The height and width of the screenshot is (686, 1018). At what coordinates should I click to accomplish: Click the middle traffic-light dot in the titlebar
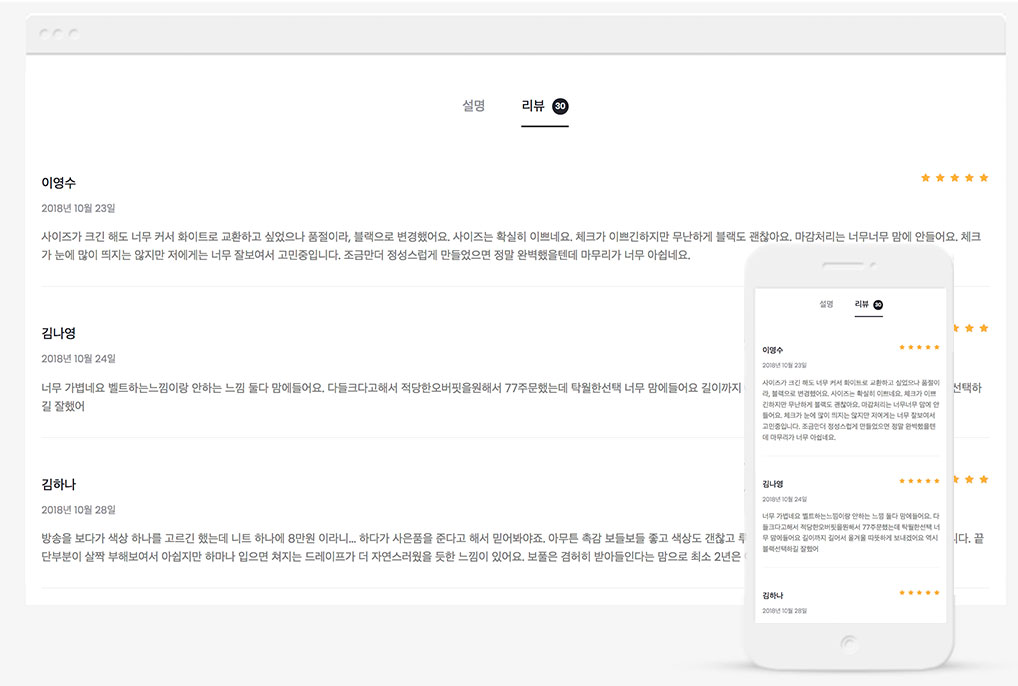click(59, 31)
